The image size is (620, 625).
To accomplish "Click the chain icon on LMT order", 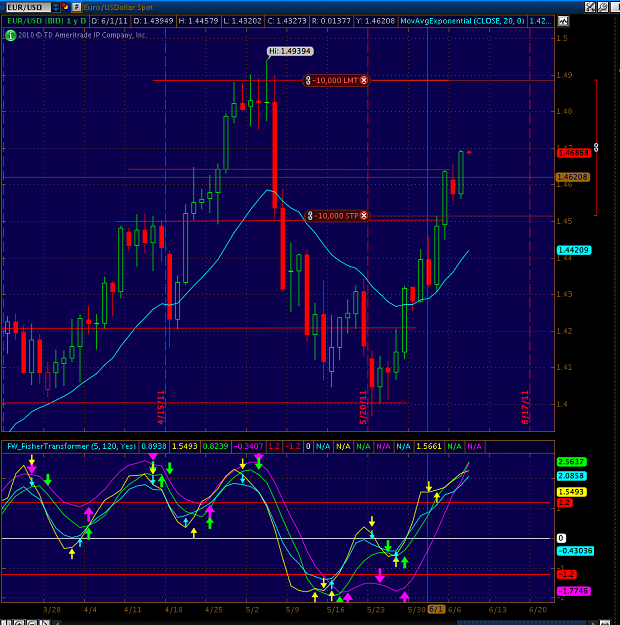I will pyautogui.click(x=308, y=81).
